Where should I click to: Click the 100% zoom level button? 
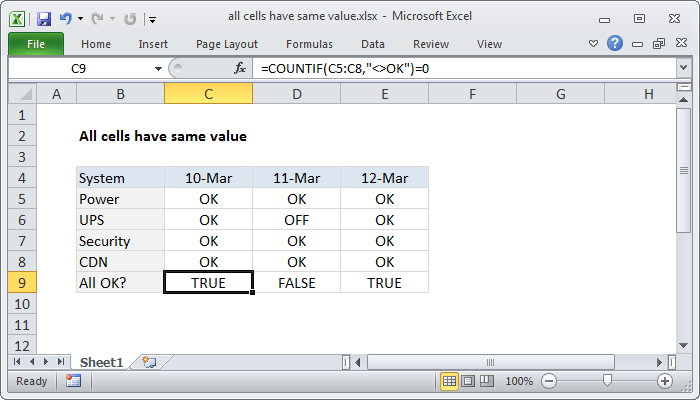518,381
